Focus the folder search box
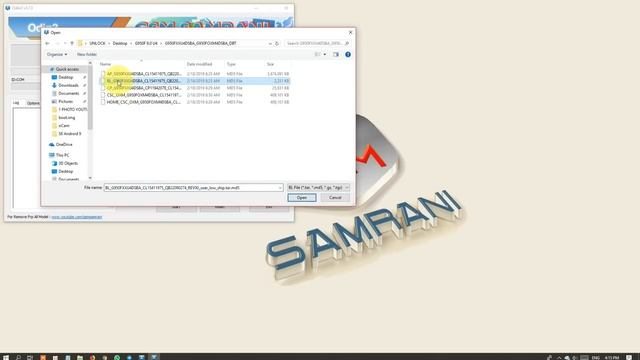This screenshot has height=360, width=640. coord(317,43)
